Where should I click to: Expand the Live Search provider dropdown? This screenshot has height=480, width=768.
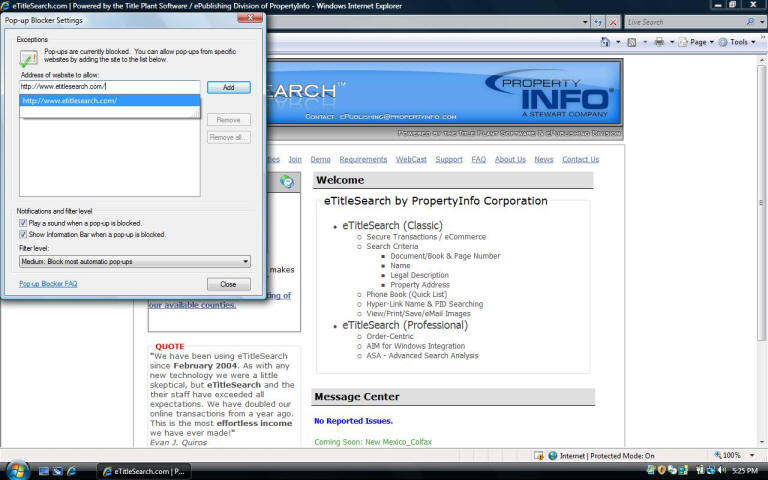tap(762, 22)
